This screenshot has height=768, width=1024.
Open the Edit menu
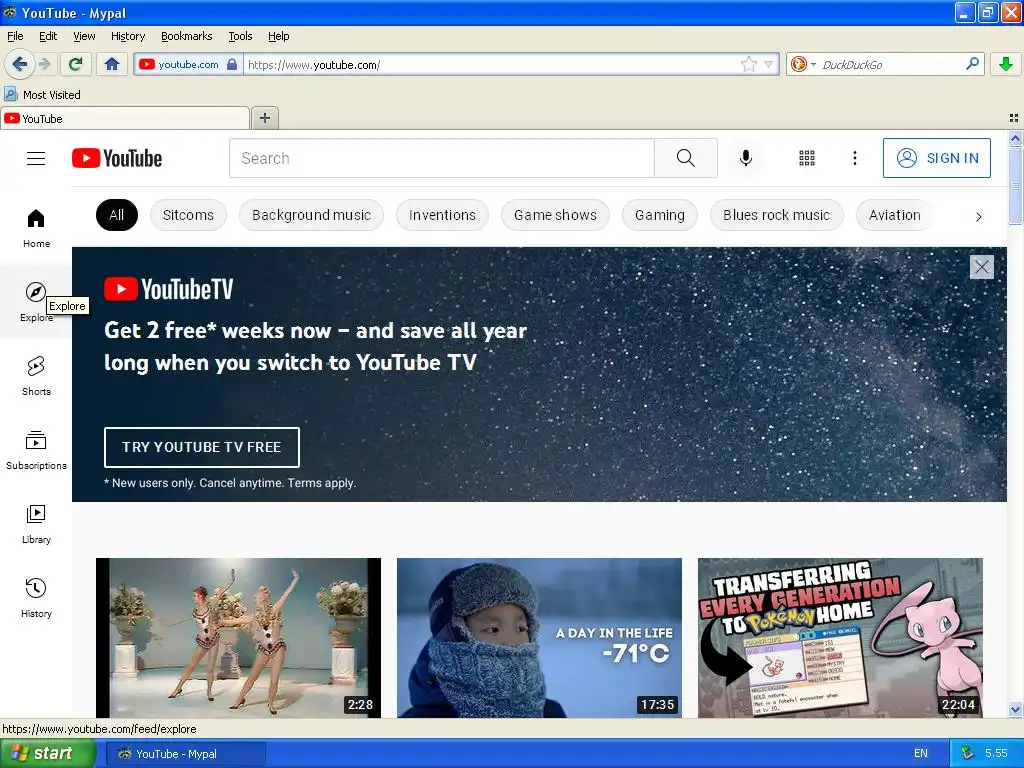pos(48,36)
